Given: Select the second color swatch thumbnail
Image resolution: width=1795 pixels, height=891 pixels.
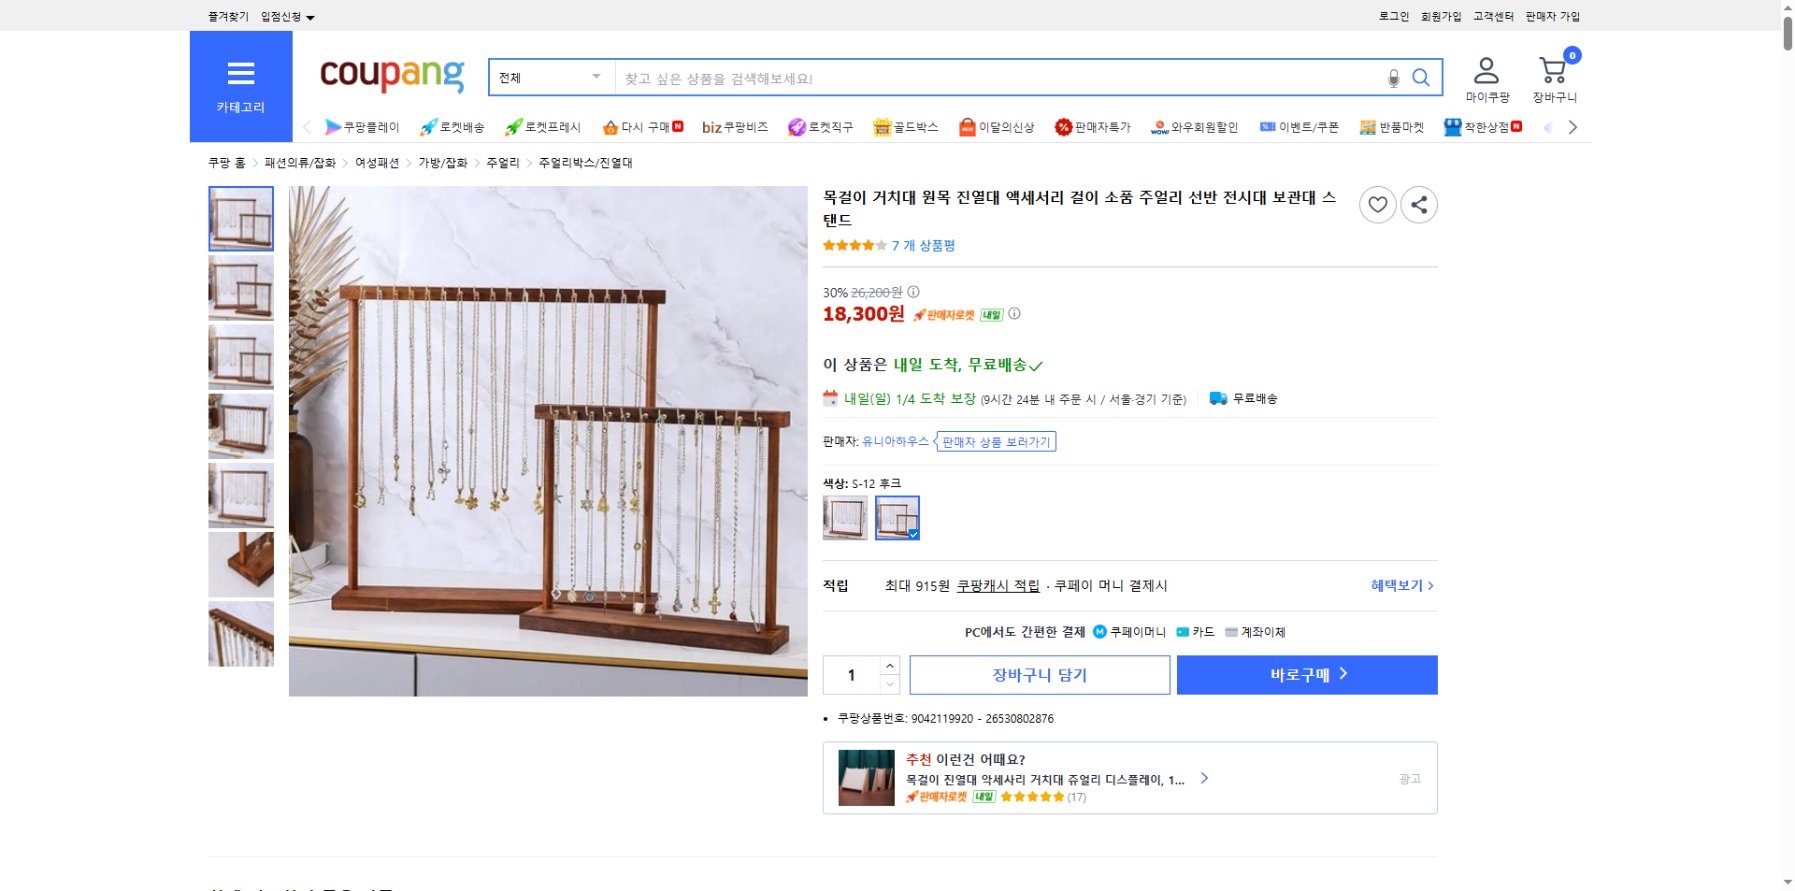Looking at the screenshot, I should click(897, 518).
